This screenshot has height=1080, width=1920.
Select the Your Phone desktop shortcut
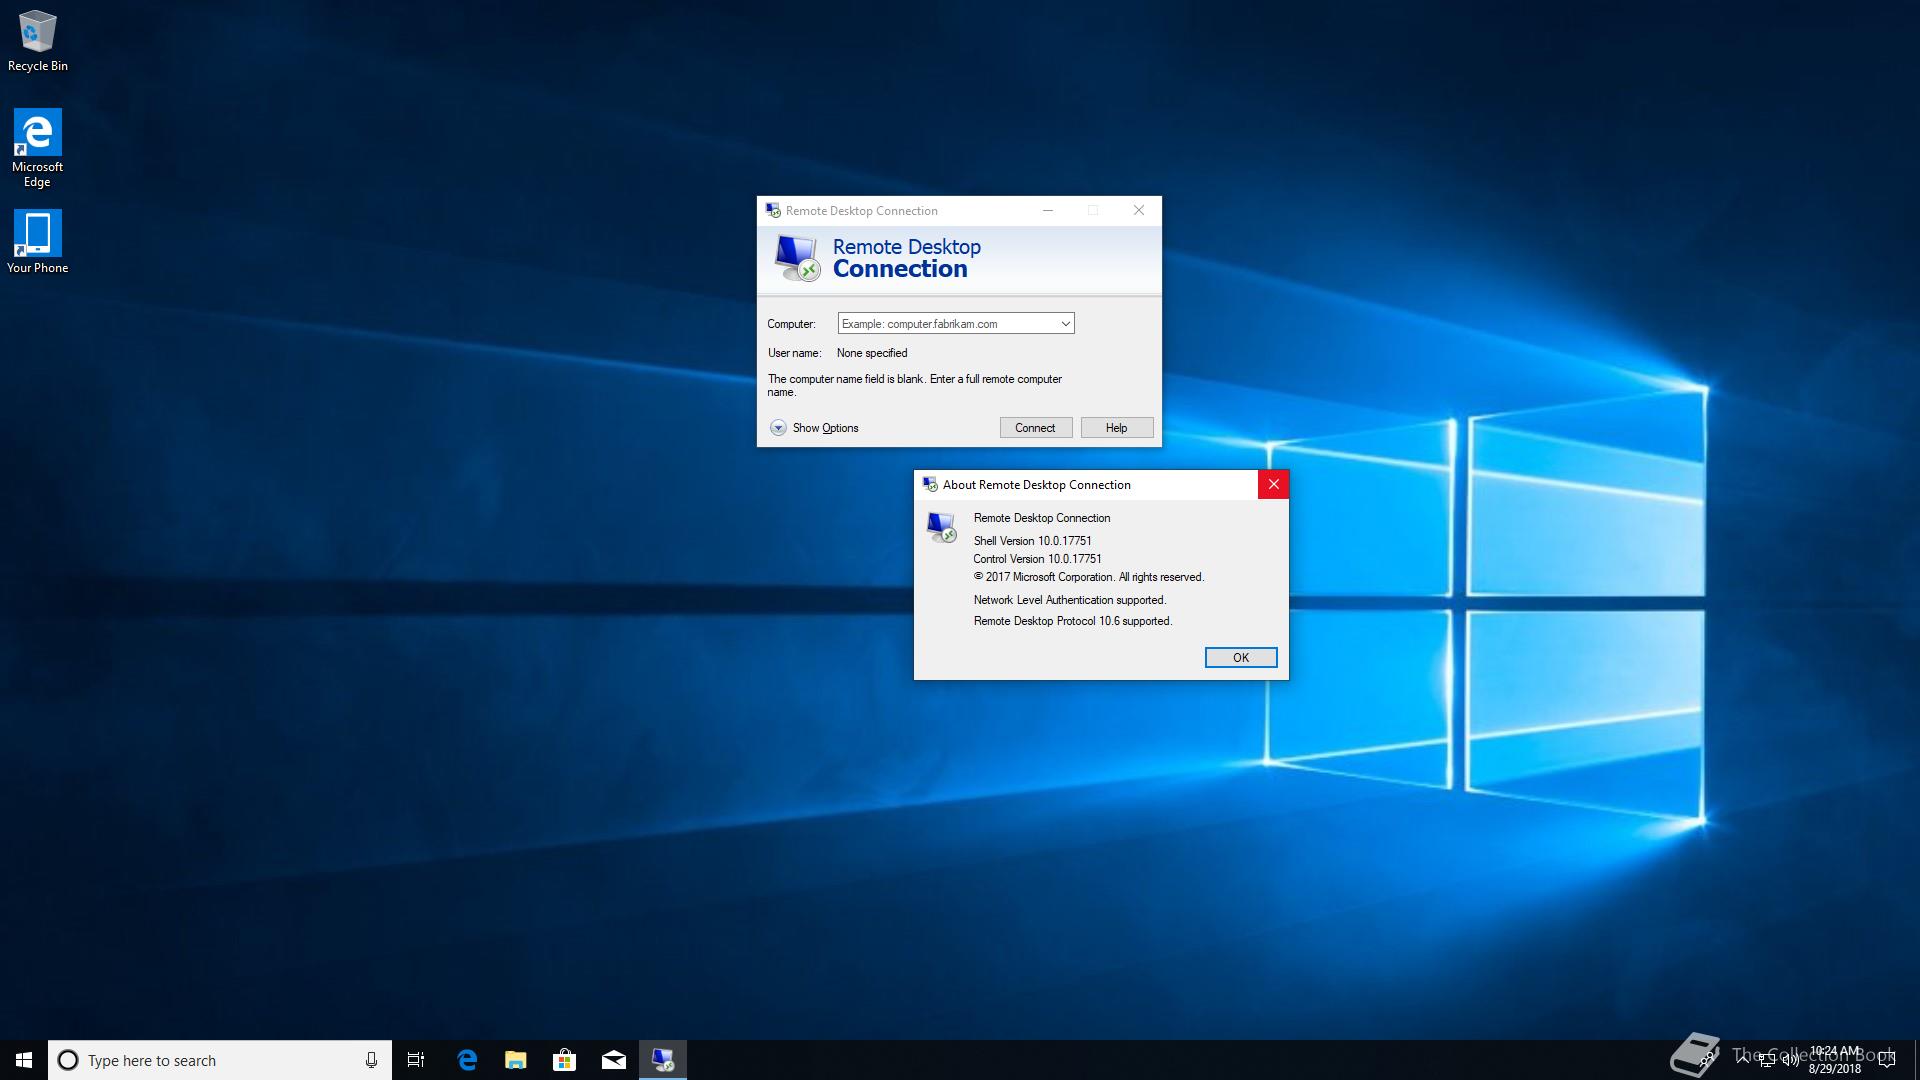coord(37,241)
